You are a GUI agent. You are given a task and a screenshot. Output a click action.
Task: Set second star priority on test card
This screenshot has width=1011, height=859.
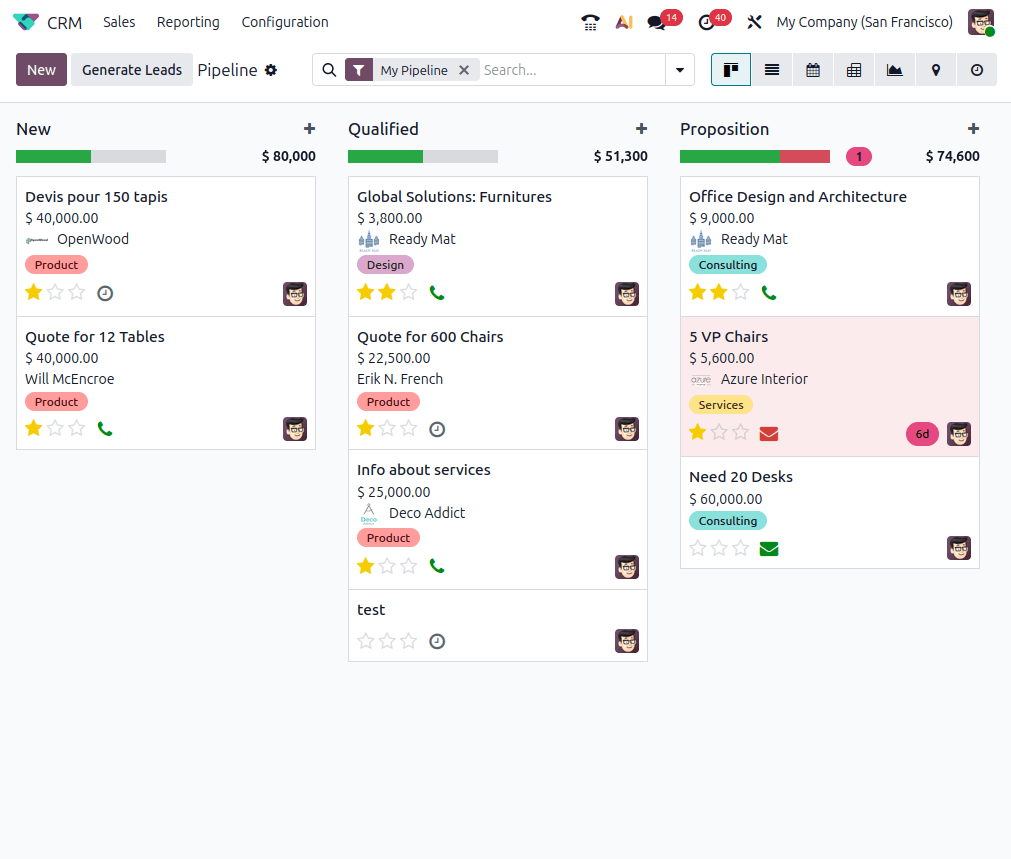387,641
